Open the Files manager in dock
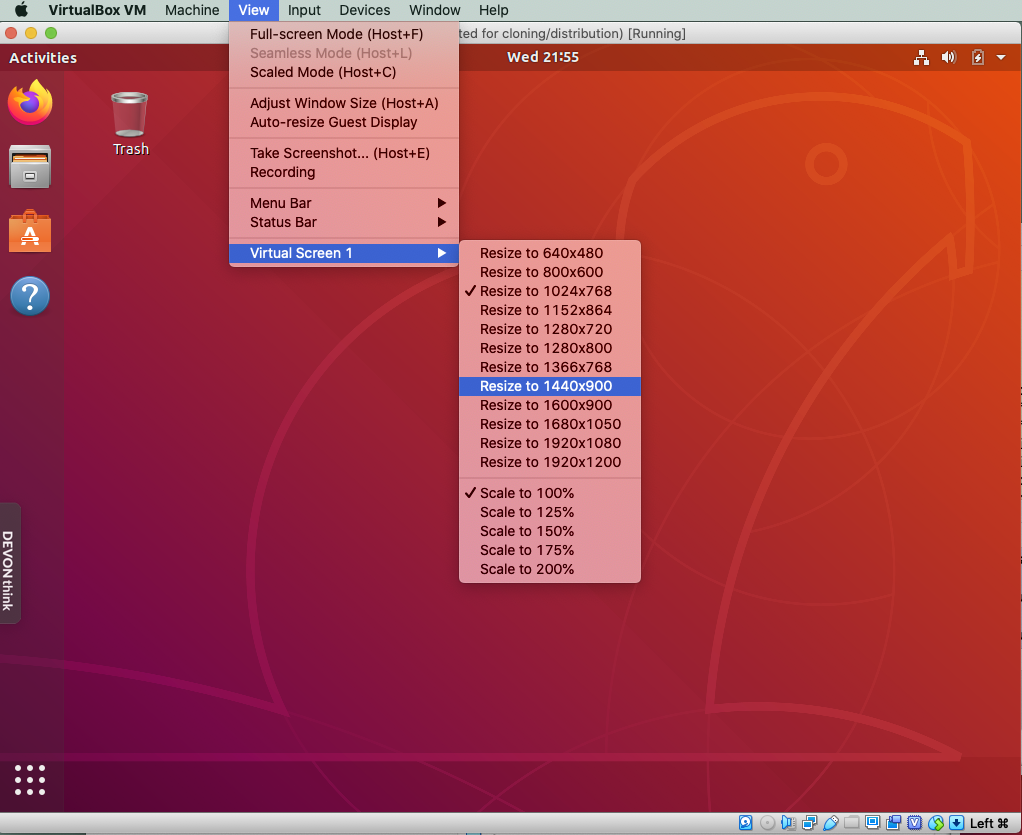The image size is (1022, 835). (30, 167)
